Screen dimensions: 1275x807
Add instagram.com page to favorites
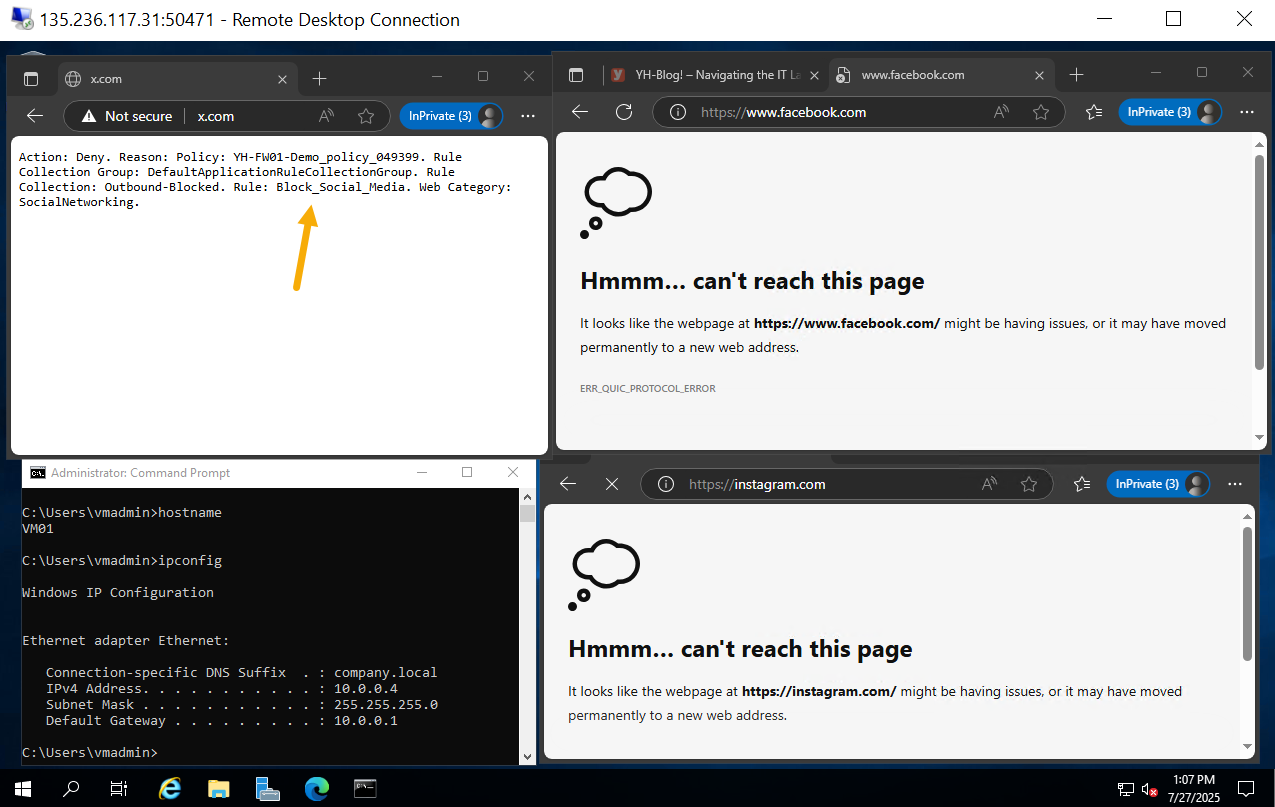tap(1029, 484)
